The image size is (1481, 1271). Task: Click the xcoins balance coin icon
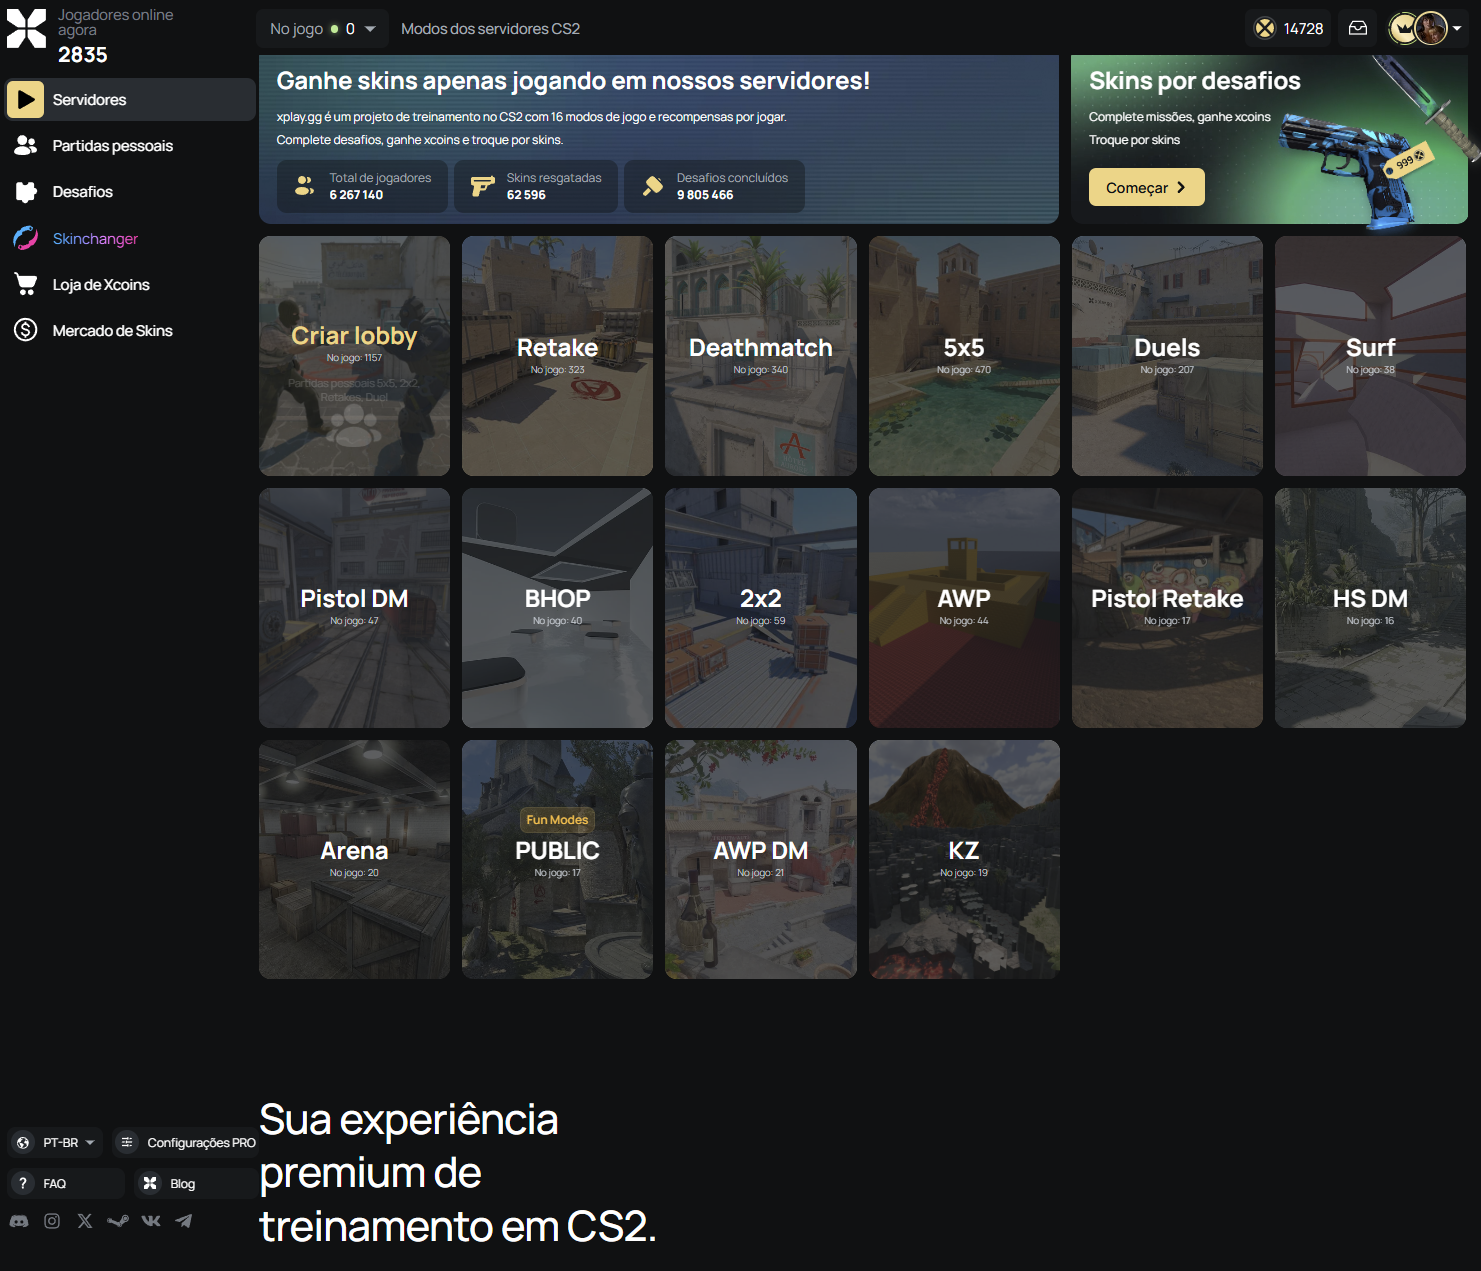click(x=1265, y=28)
